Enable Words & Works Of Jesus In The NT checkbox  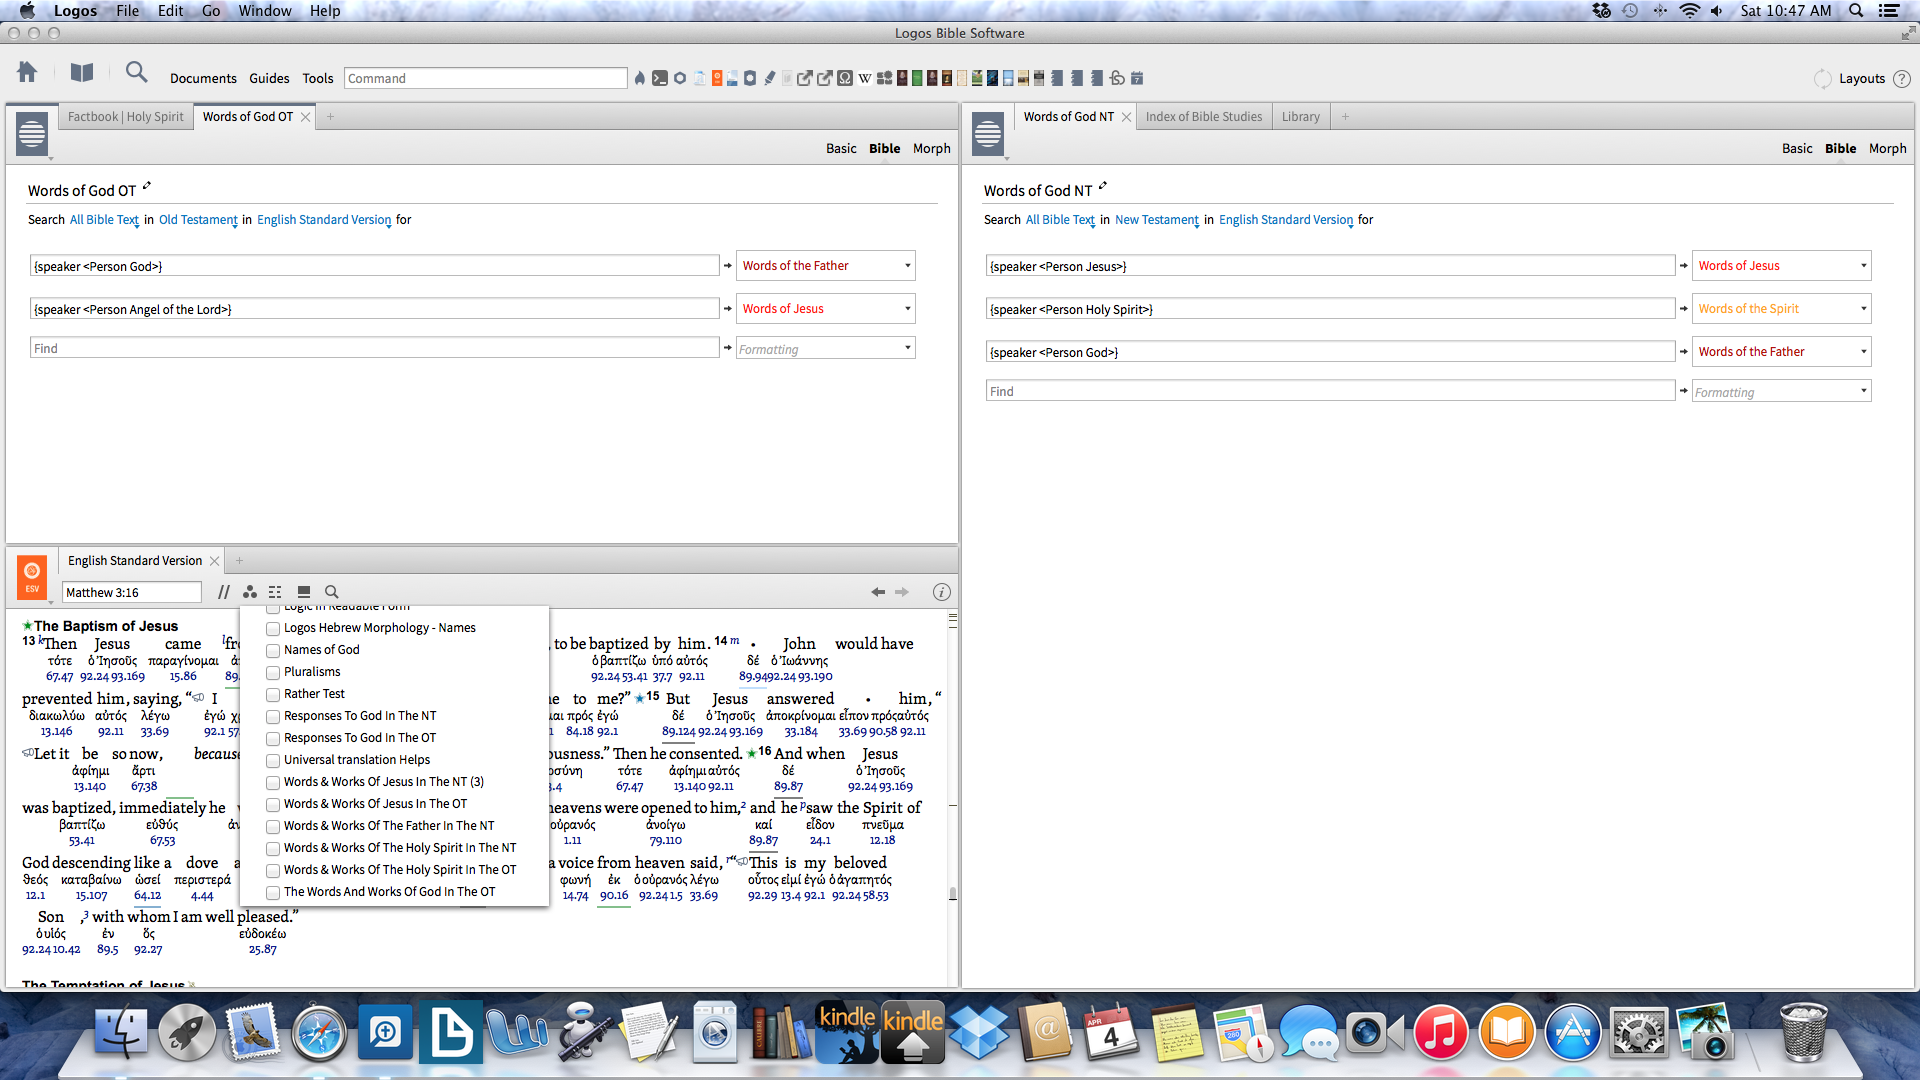click(x=273, y=783)
